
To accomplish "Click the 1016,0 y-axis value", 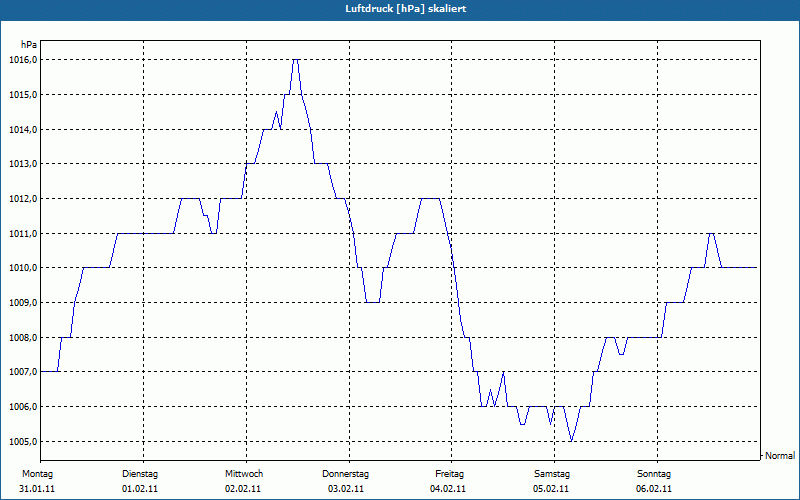I will [23, 60].
